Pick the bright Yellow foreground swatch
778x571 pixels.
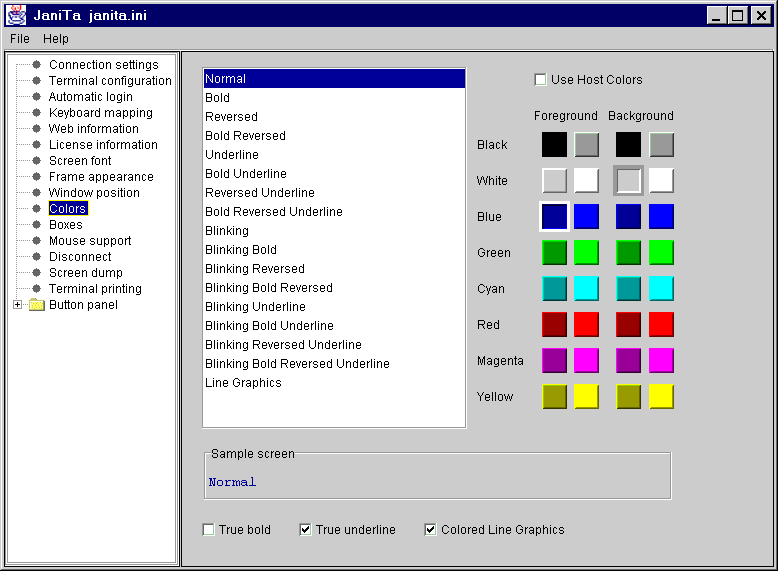586,396
